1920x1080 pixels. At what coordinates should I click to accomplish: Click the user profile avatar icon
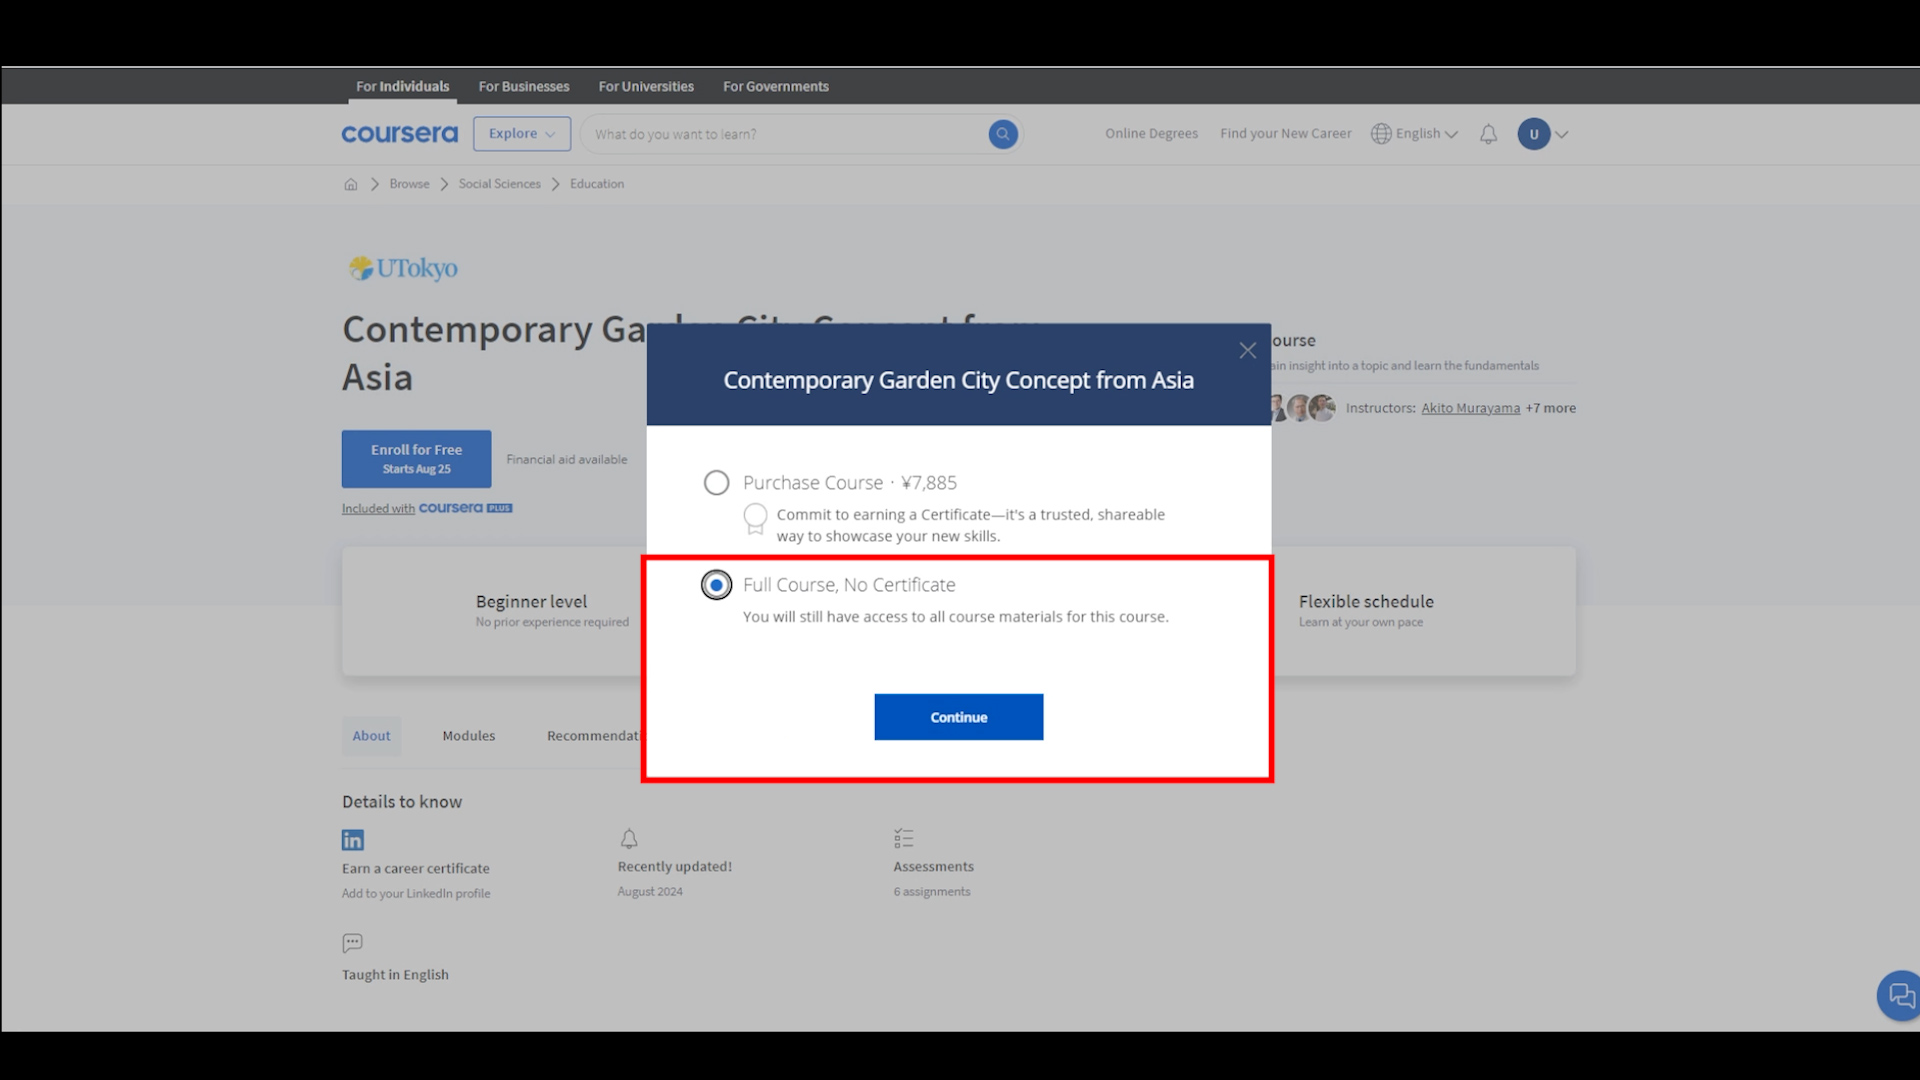(x=1532, y=133)
